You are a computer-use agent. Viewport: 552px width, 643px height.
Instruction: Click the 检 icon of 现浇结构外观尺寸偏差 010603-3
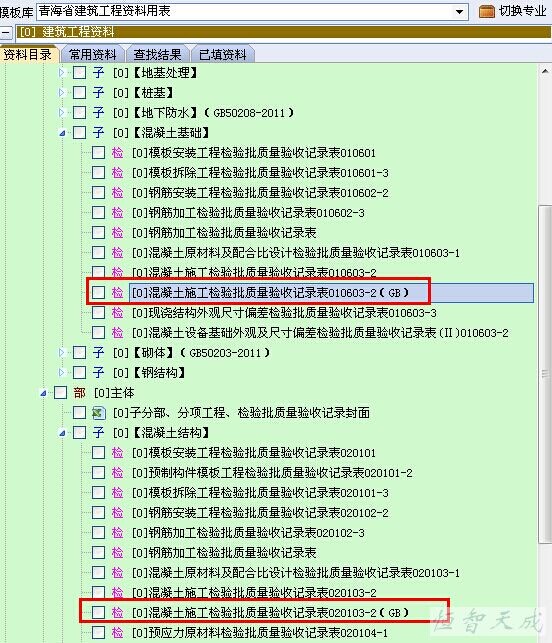tap(118, 313)
